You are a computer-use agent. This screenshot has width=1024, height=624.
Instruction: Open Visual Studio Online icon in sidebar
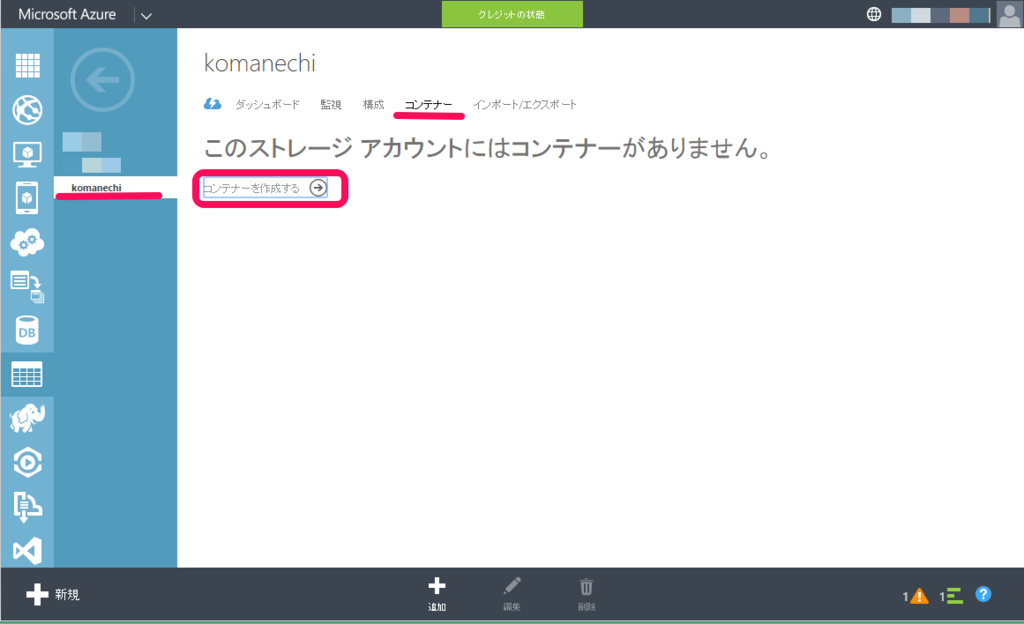[x=27, y=551]
